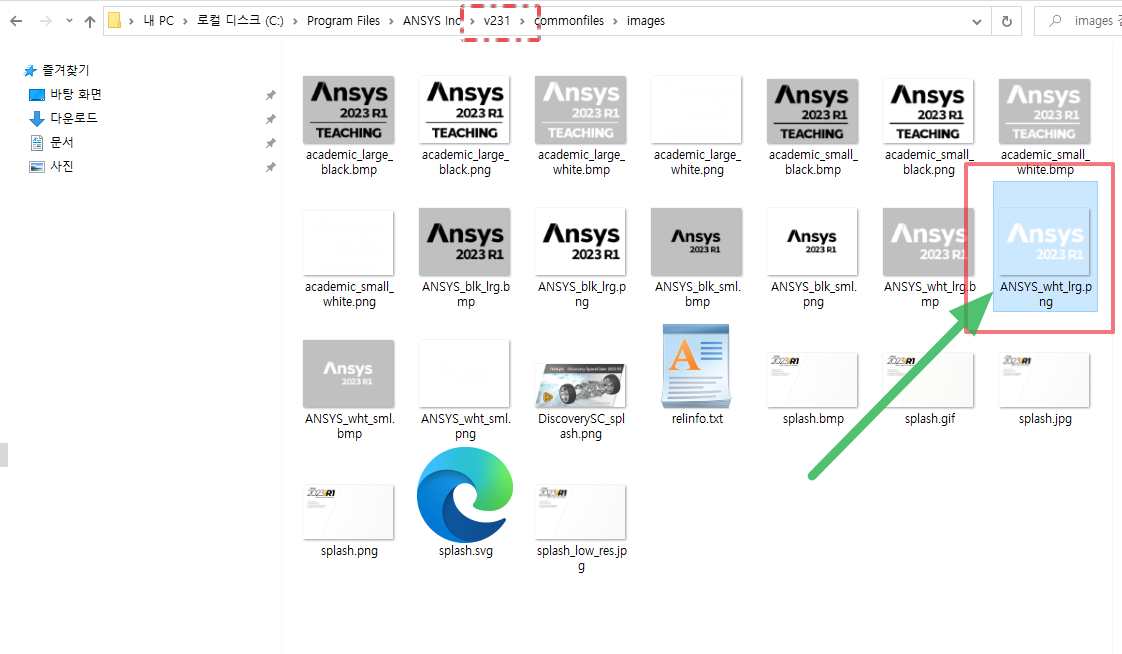
Task: Select academic_small_white.png file
Action: (348, 259)
